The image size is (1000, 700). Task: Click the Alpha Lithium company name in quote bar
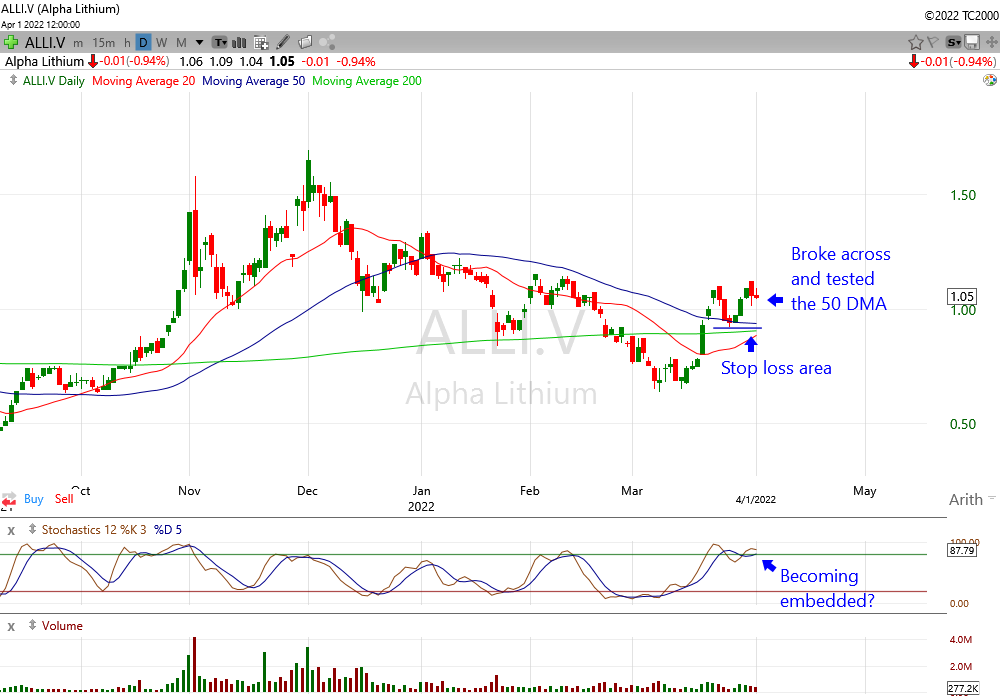tap(44, 62)
